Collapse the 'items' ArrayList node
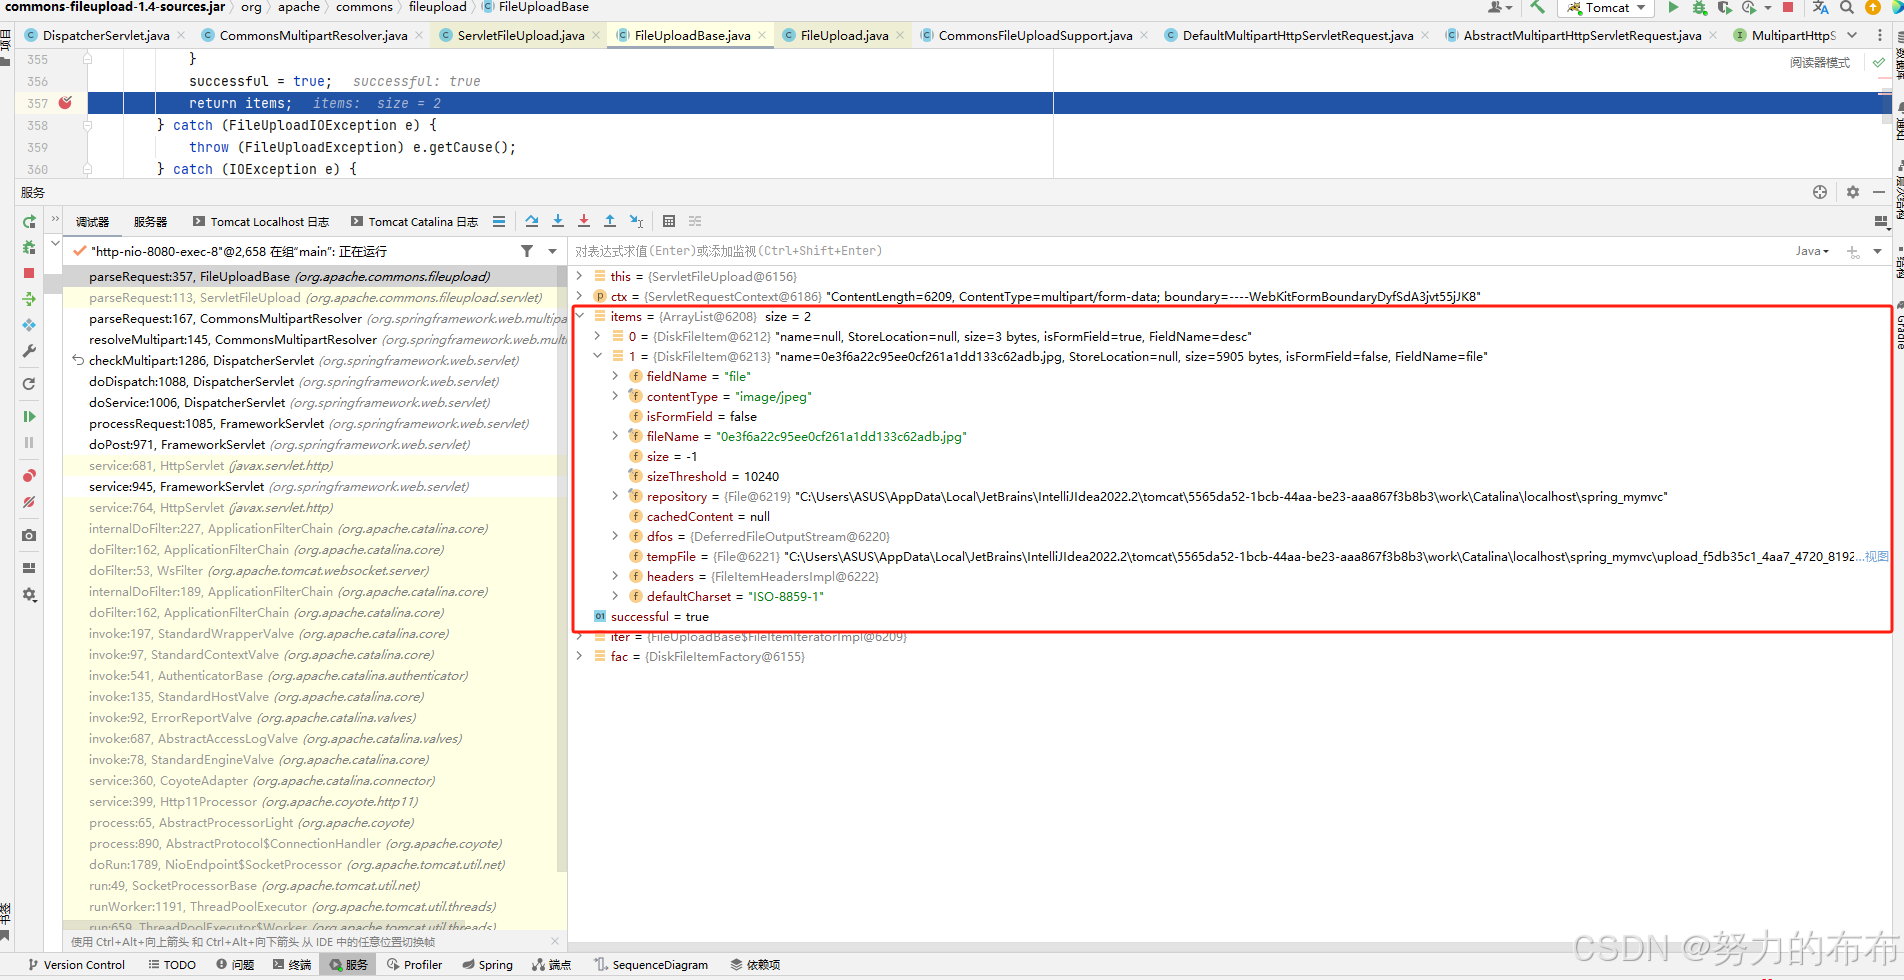The height and width of the screenshot is (980, 1904). [x=580, y=316]
